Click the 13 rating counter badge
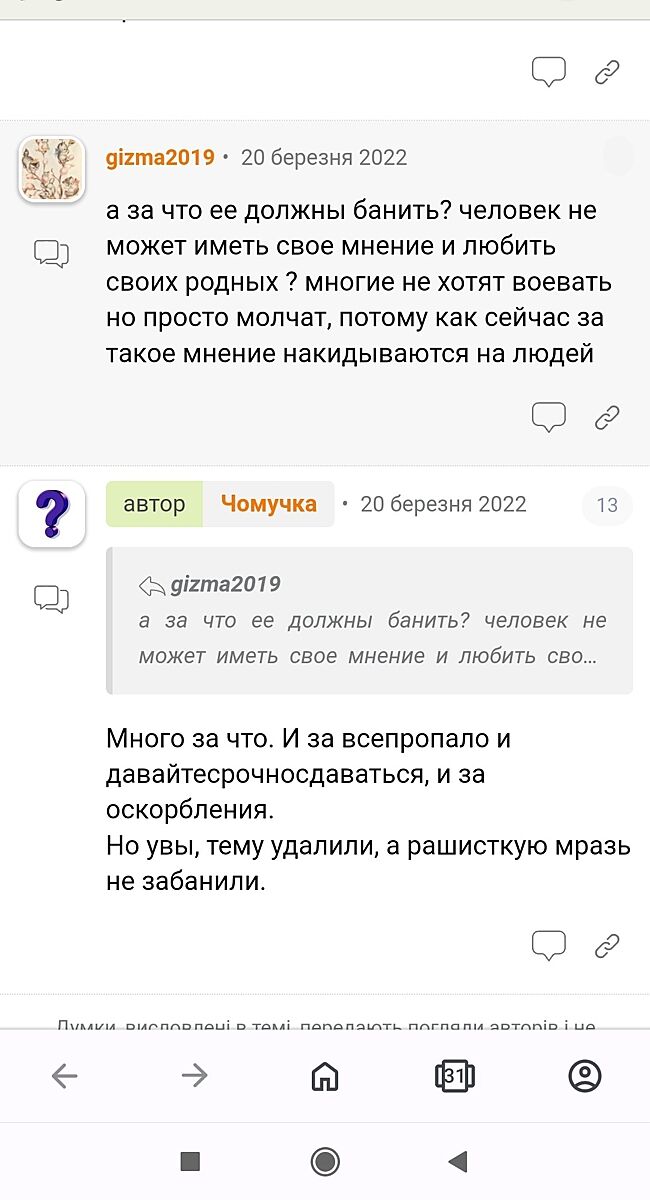The width and height of the screenshot is (650, 1200). click(607, 505)
